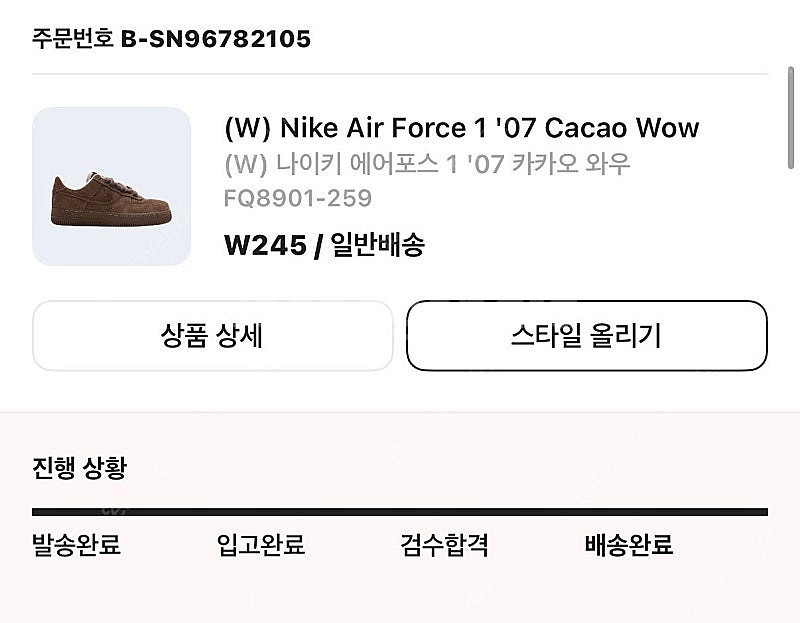Select order number B-SN96782105
The image size is (800, 623).
(x=216, y=39)
